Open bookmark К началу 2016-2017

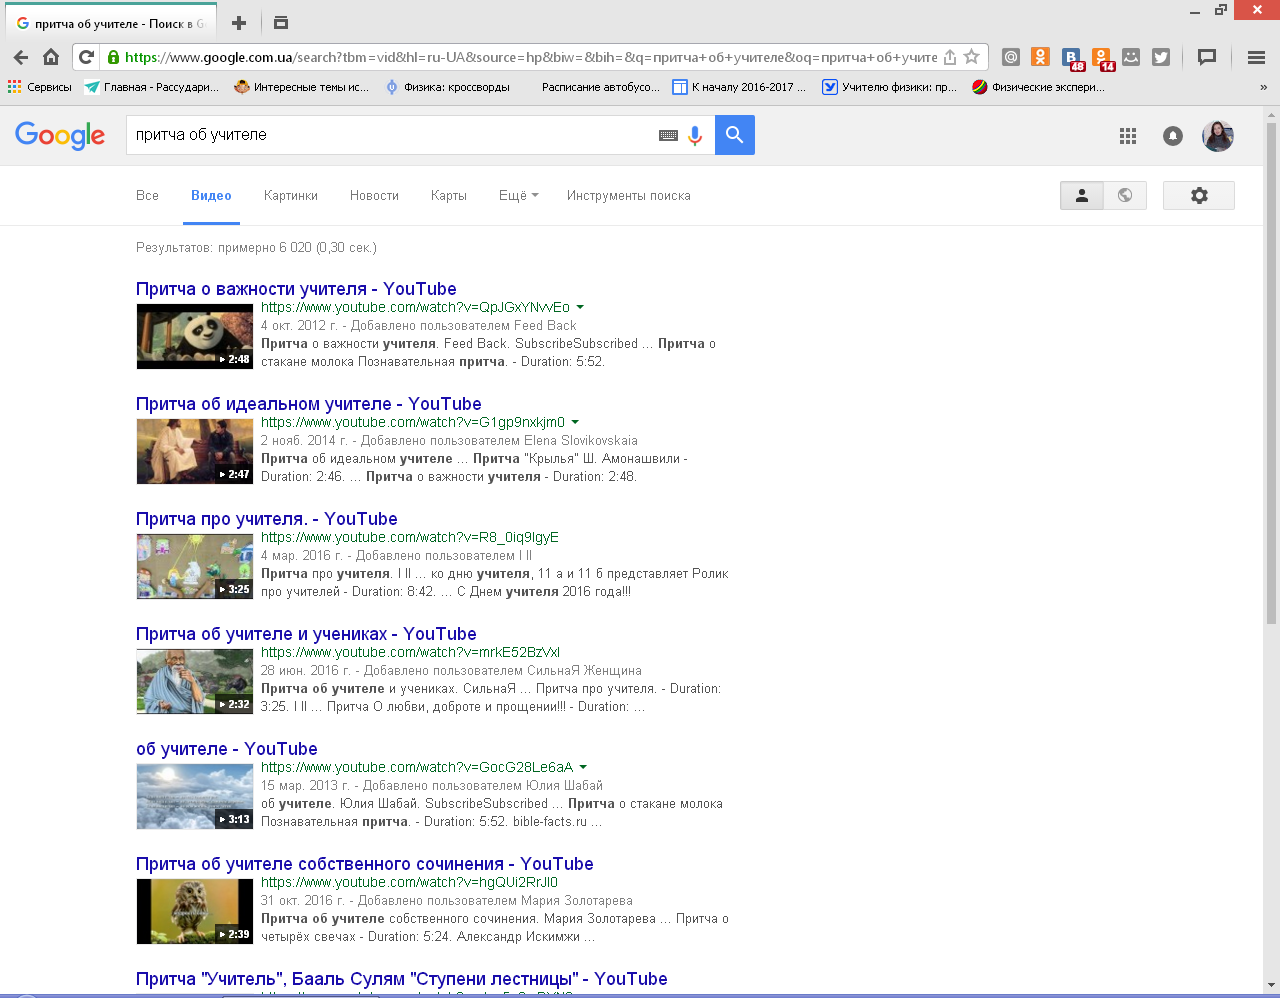pos(740,87)
